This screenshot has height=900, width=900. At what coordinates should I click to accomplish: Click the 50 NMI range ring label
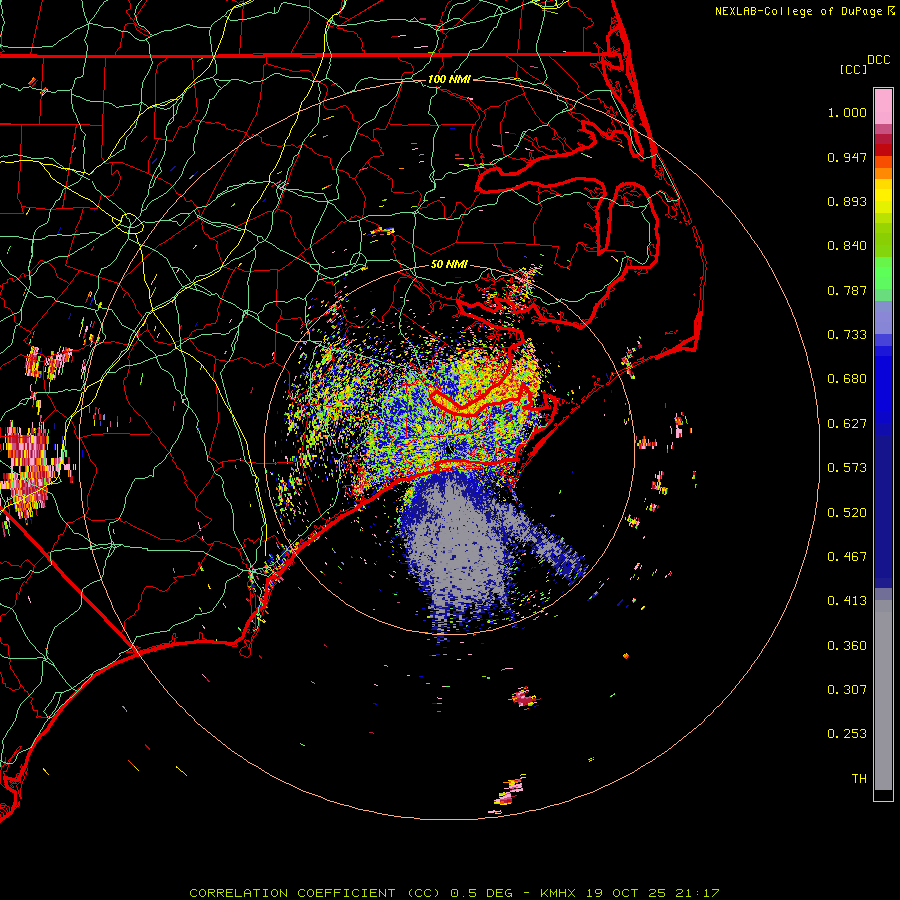tap(449, 265)
